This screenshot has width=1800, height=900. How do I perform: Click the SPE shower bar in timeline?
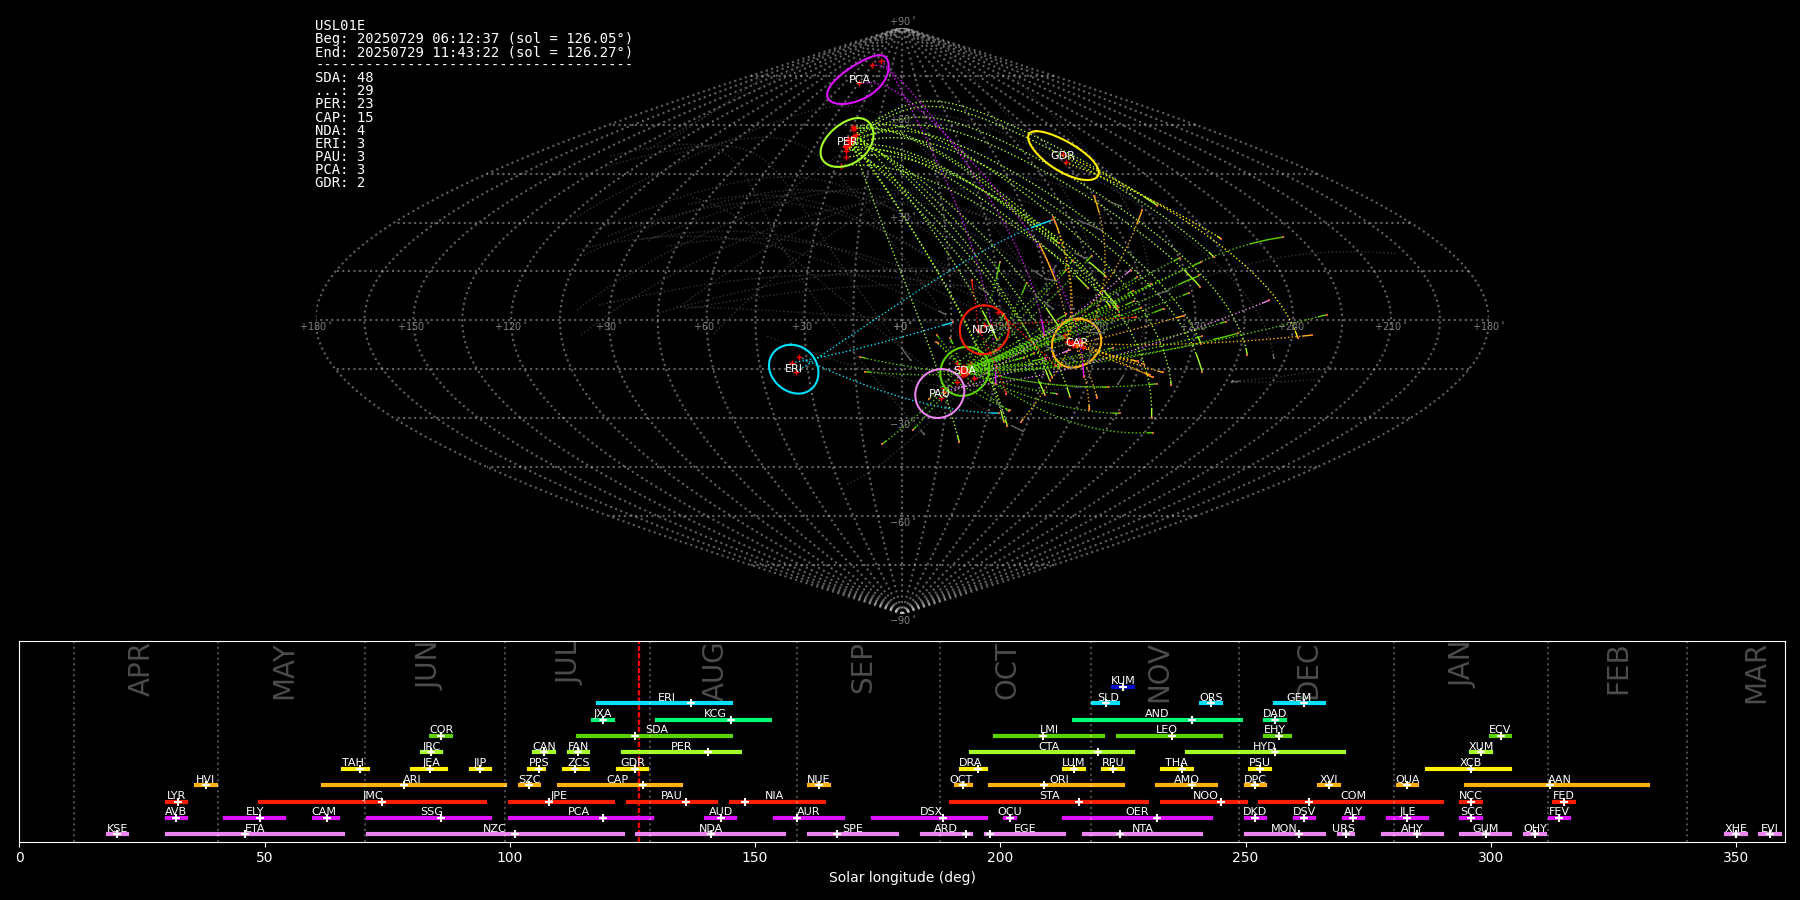[853, 834]
